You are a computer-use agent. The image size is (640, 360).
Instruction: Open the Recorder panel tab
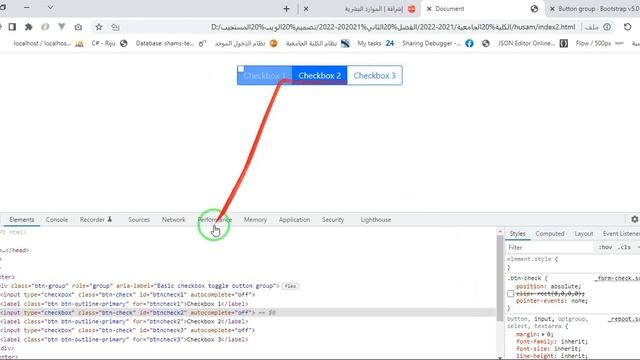pos(96,220)
